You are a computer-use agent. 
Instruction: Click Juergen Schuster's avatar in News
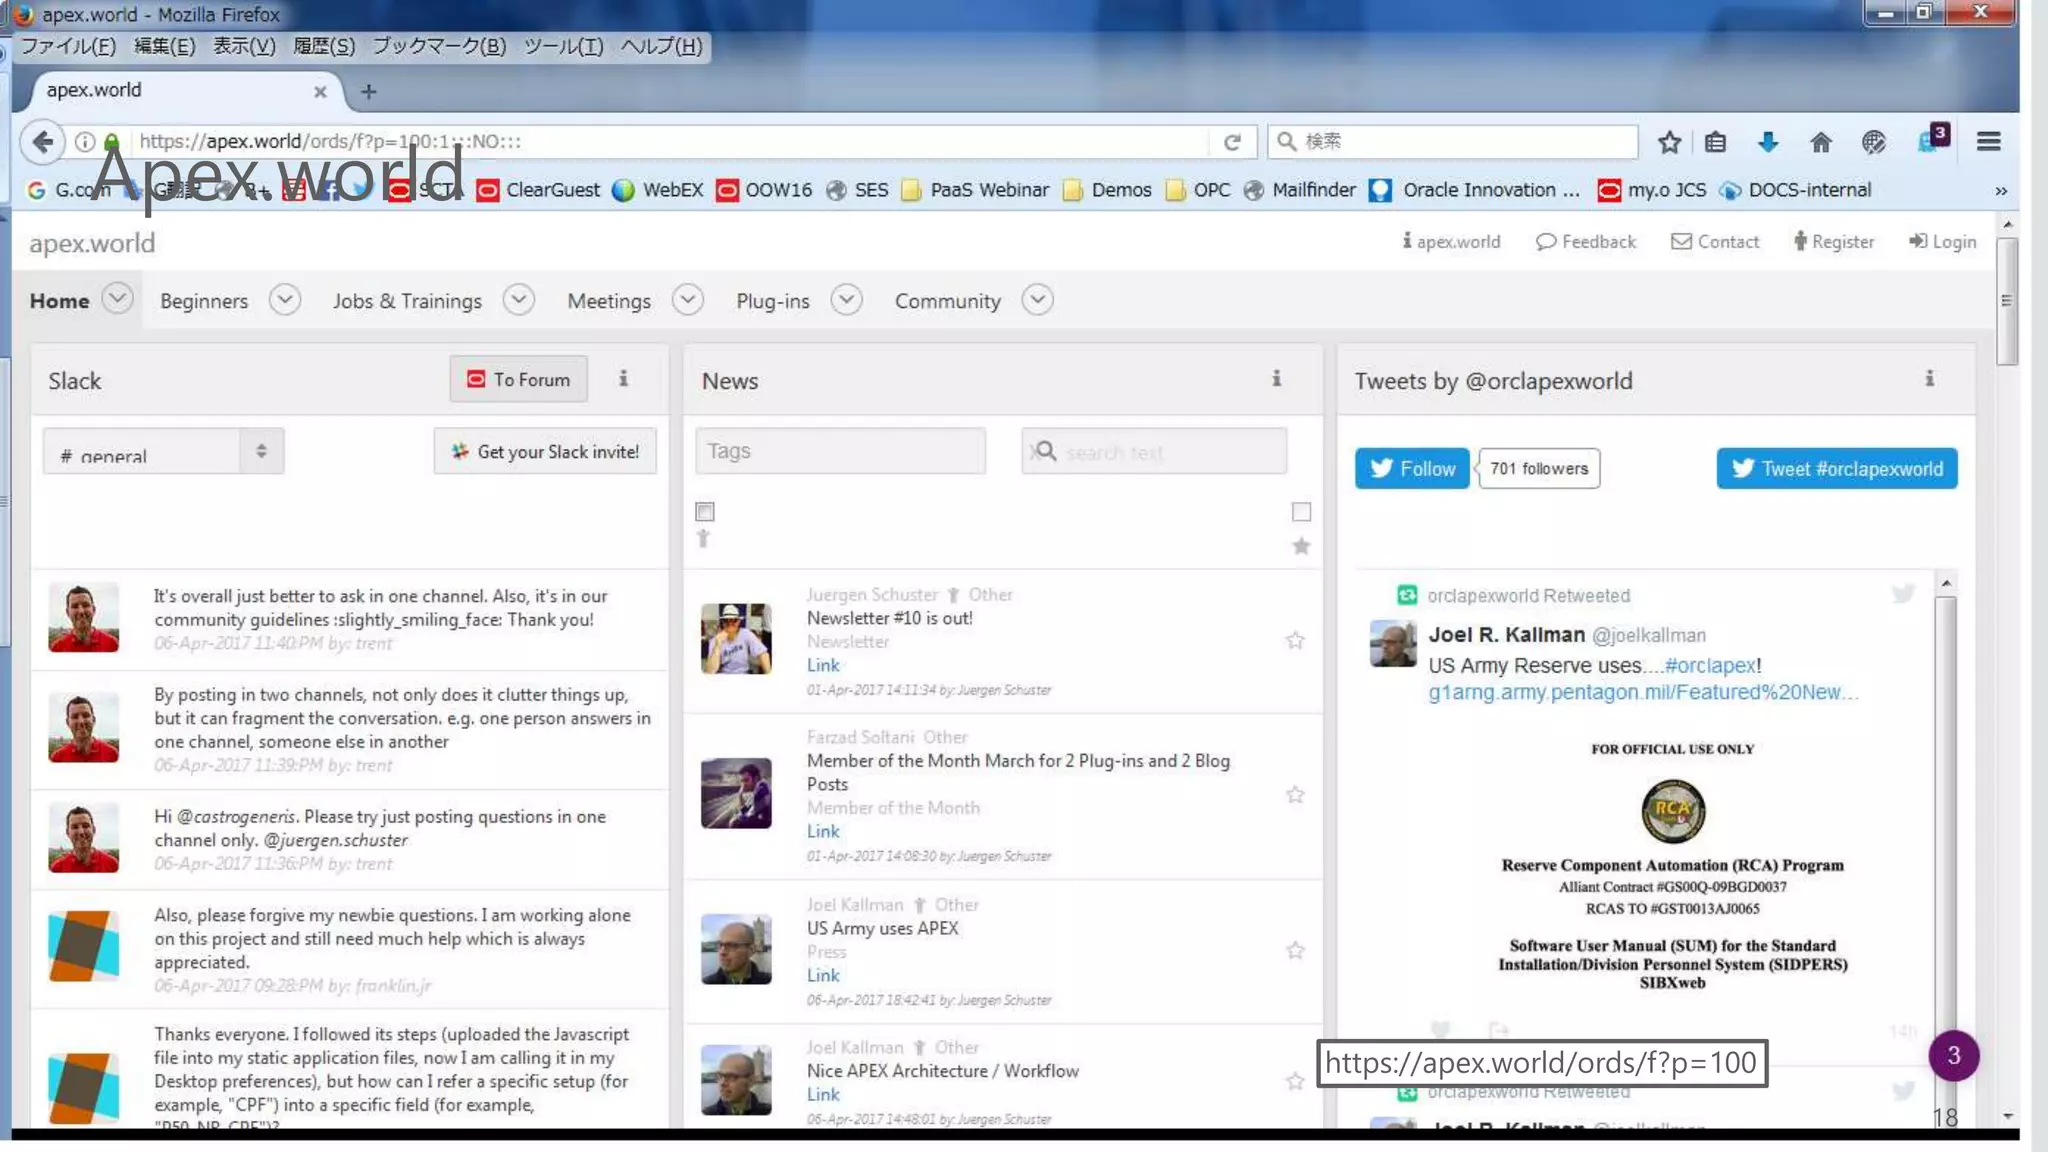(x=736, y=638)
